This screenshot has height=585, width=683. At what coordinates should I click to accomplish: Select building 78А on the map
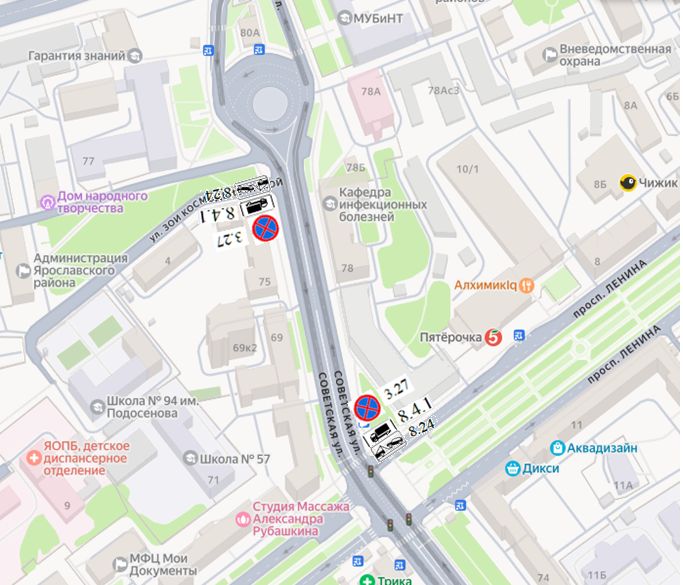[371, 102]
